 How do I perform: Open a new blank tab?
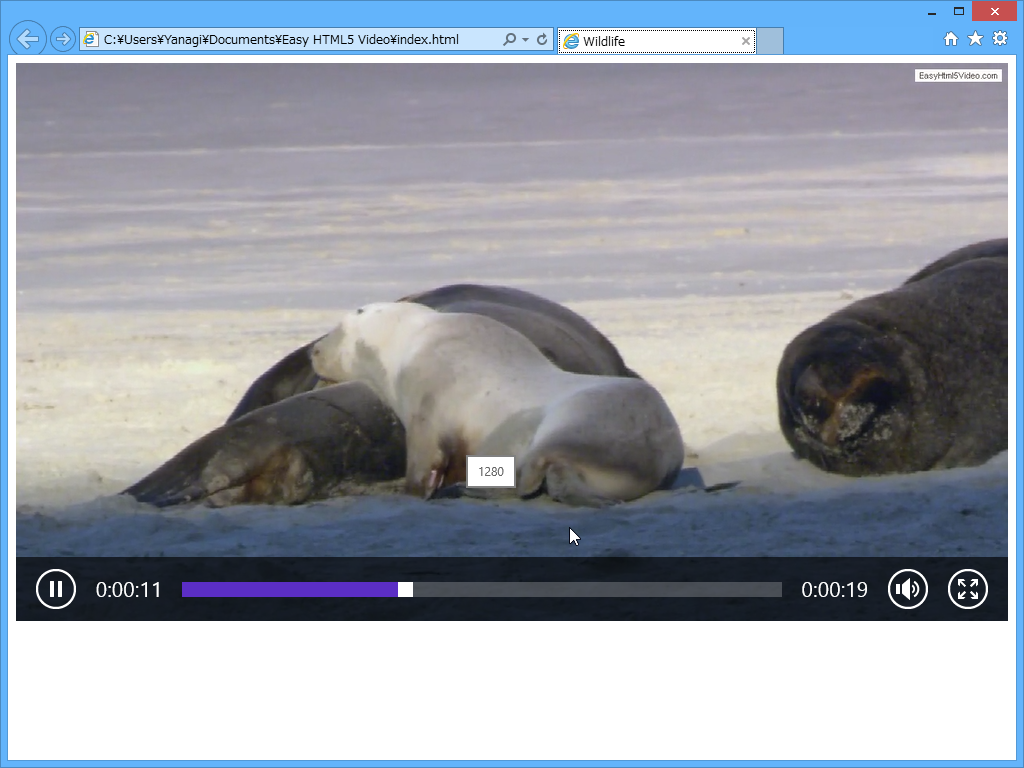click(x=769, y=41)
